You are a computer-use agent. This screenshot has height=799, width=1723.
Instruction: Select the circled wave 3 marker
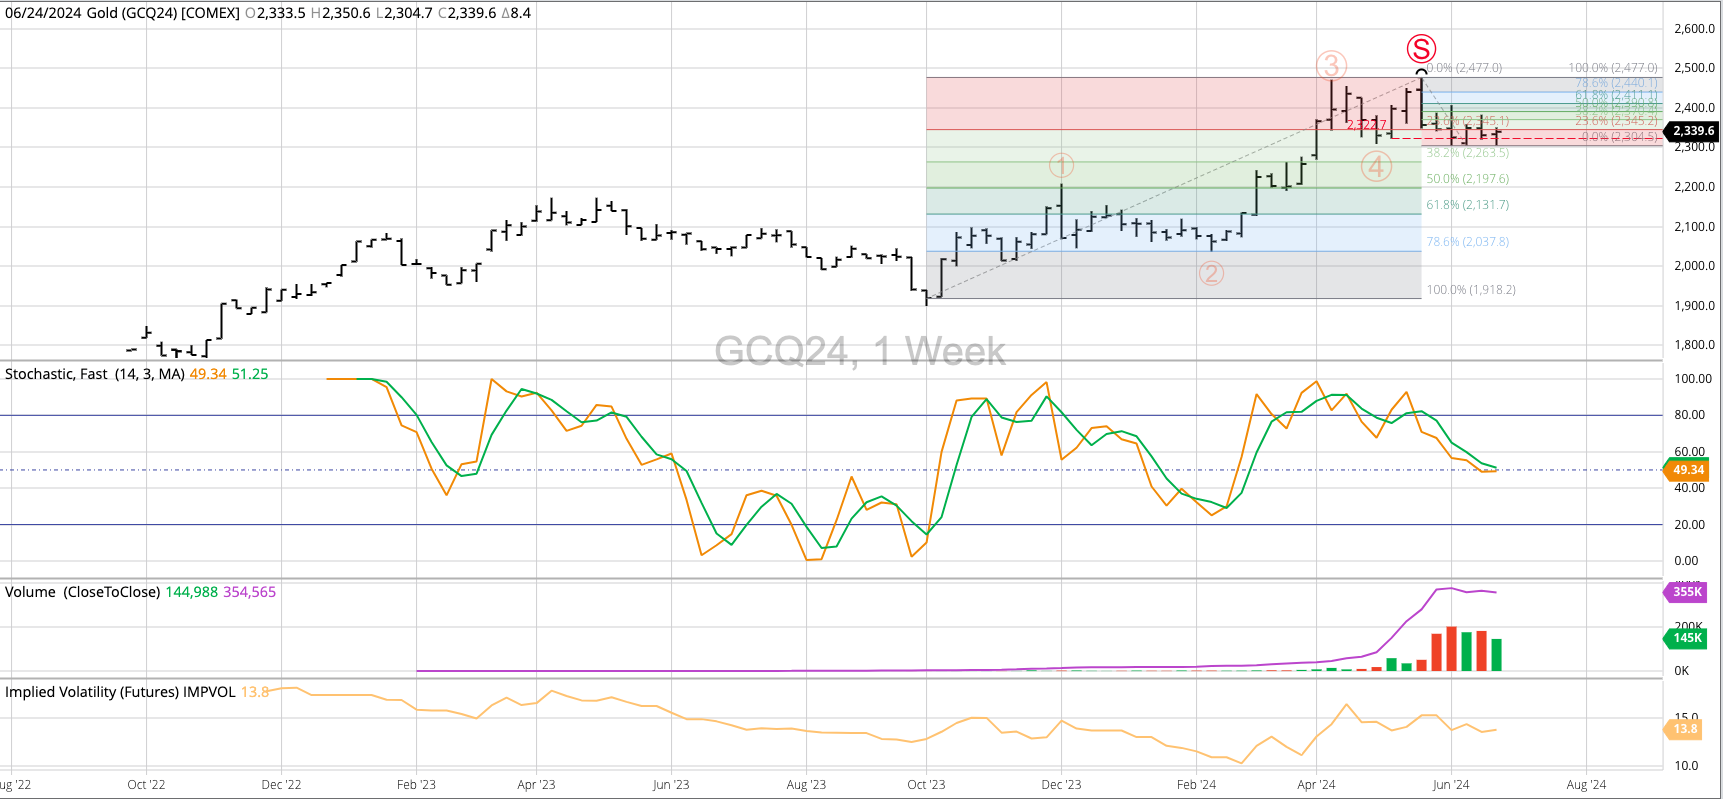(1330, 66)
